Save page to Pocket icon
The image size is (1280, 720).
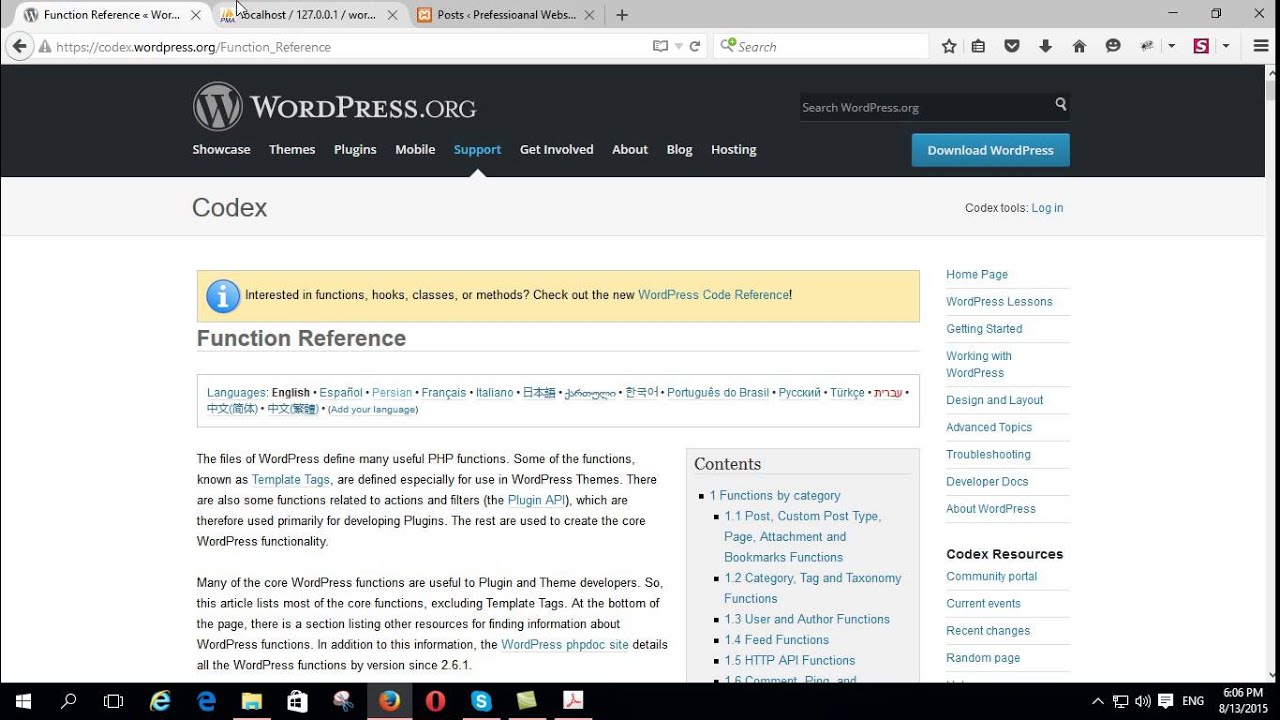coord(1012,46)
